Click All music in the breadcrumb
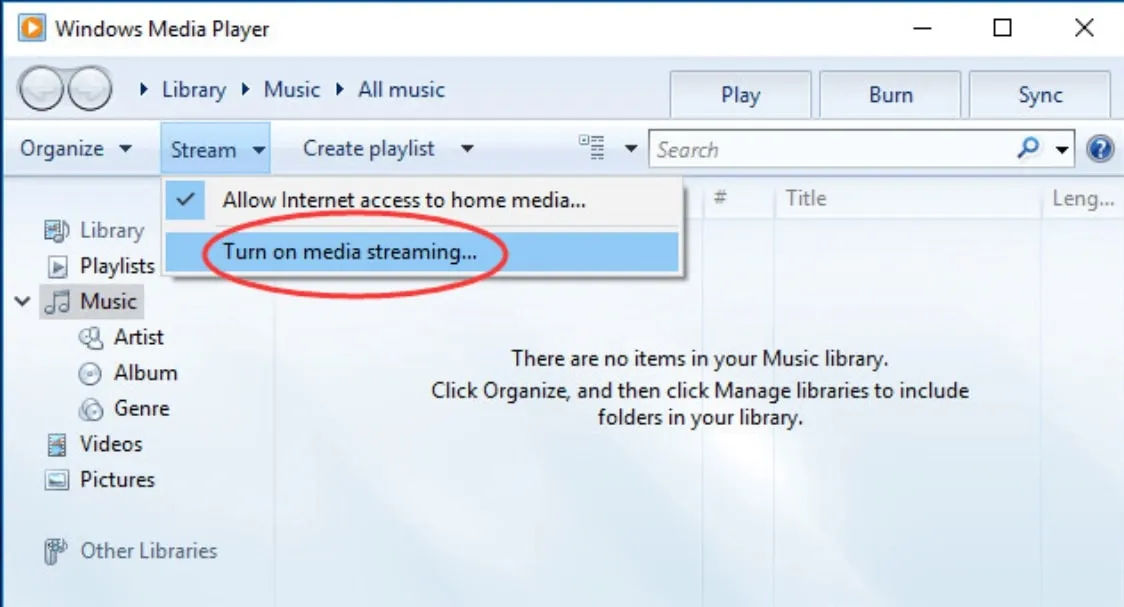Screen dimensions: 1124x607 (x=401, y=90)
